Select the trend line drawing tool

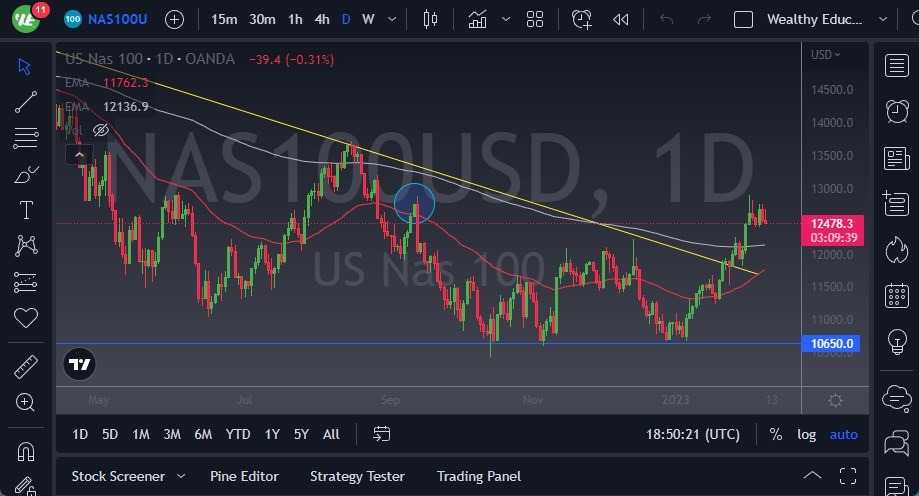point(26,102)
